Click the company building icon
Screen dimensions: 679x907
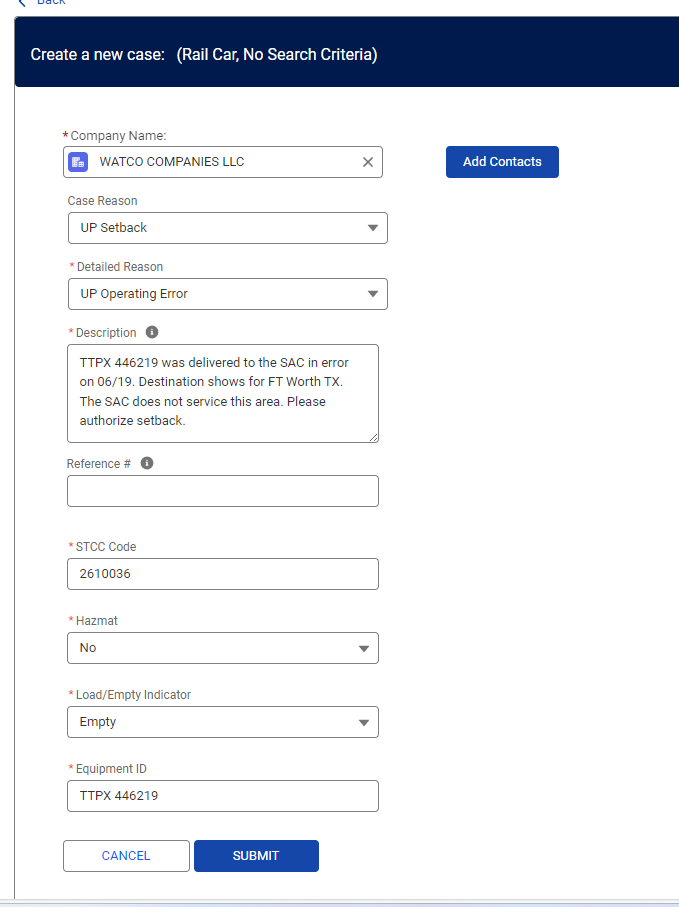[x=78, y=162]
